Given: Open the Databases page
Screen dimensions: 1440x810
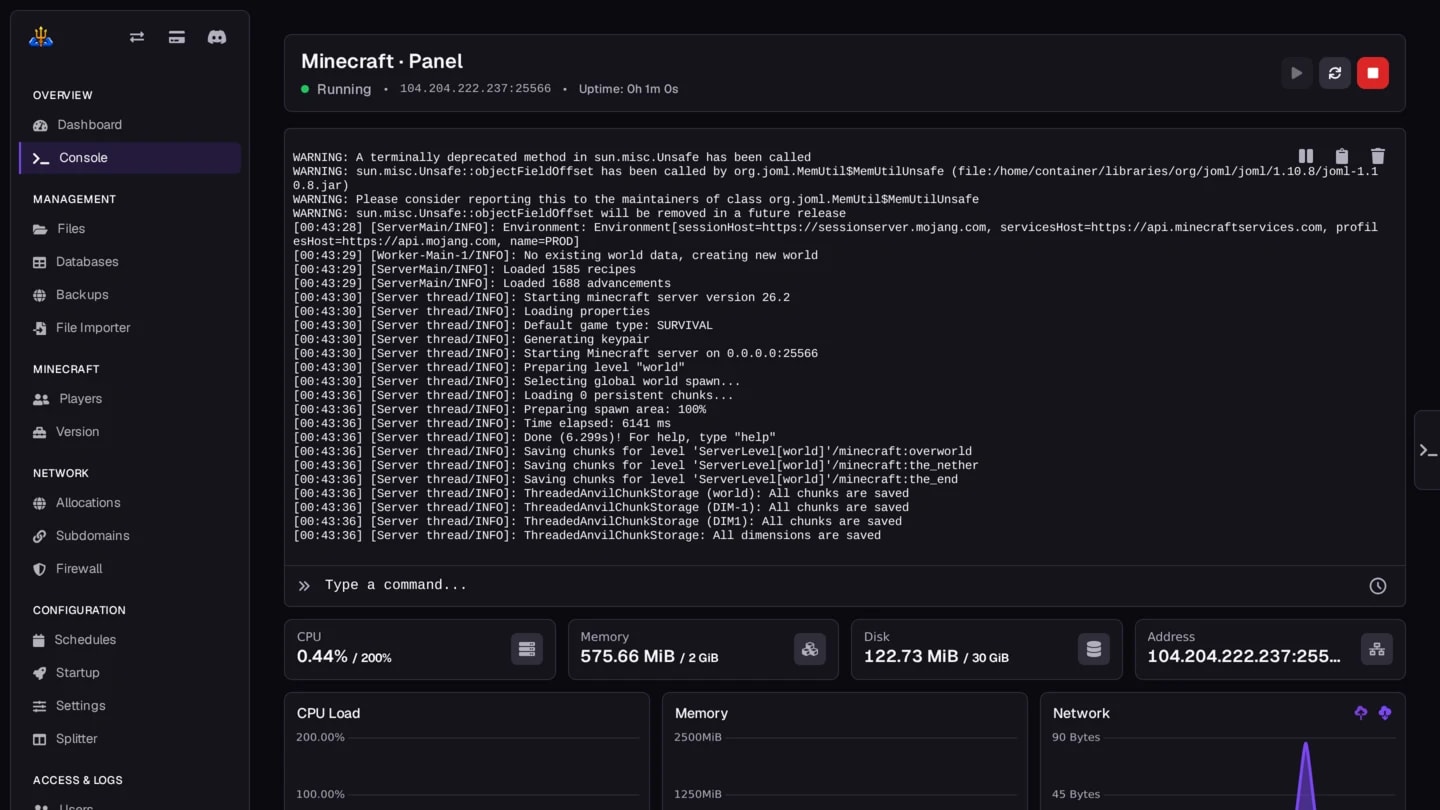Looking at the screenshot, I should click(130, 262).
